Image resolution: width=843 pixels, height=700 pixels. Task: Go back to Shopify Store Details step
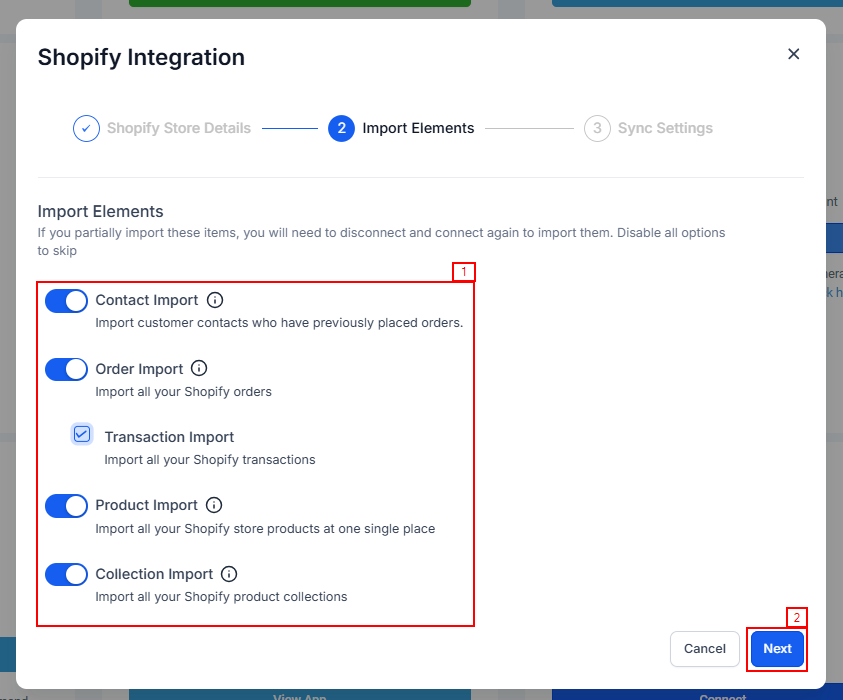pyautogui.click(x=178, y=128)
